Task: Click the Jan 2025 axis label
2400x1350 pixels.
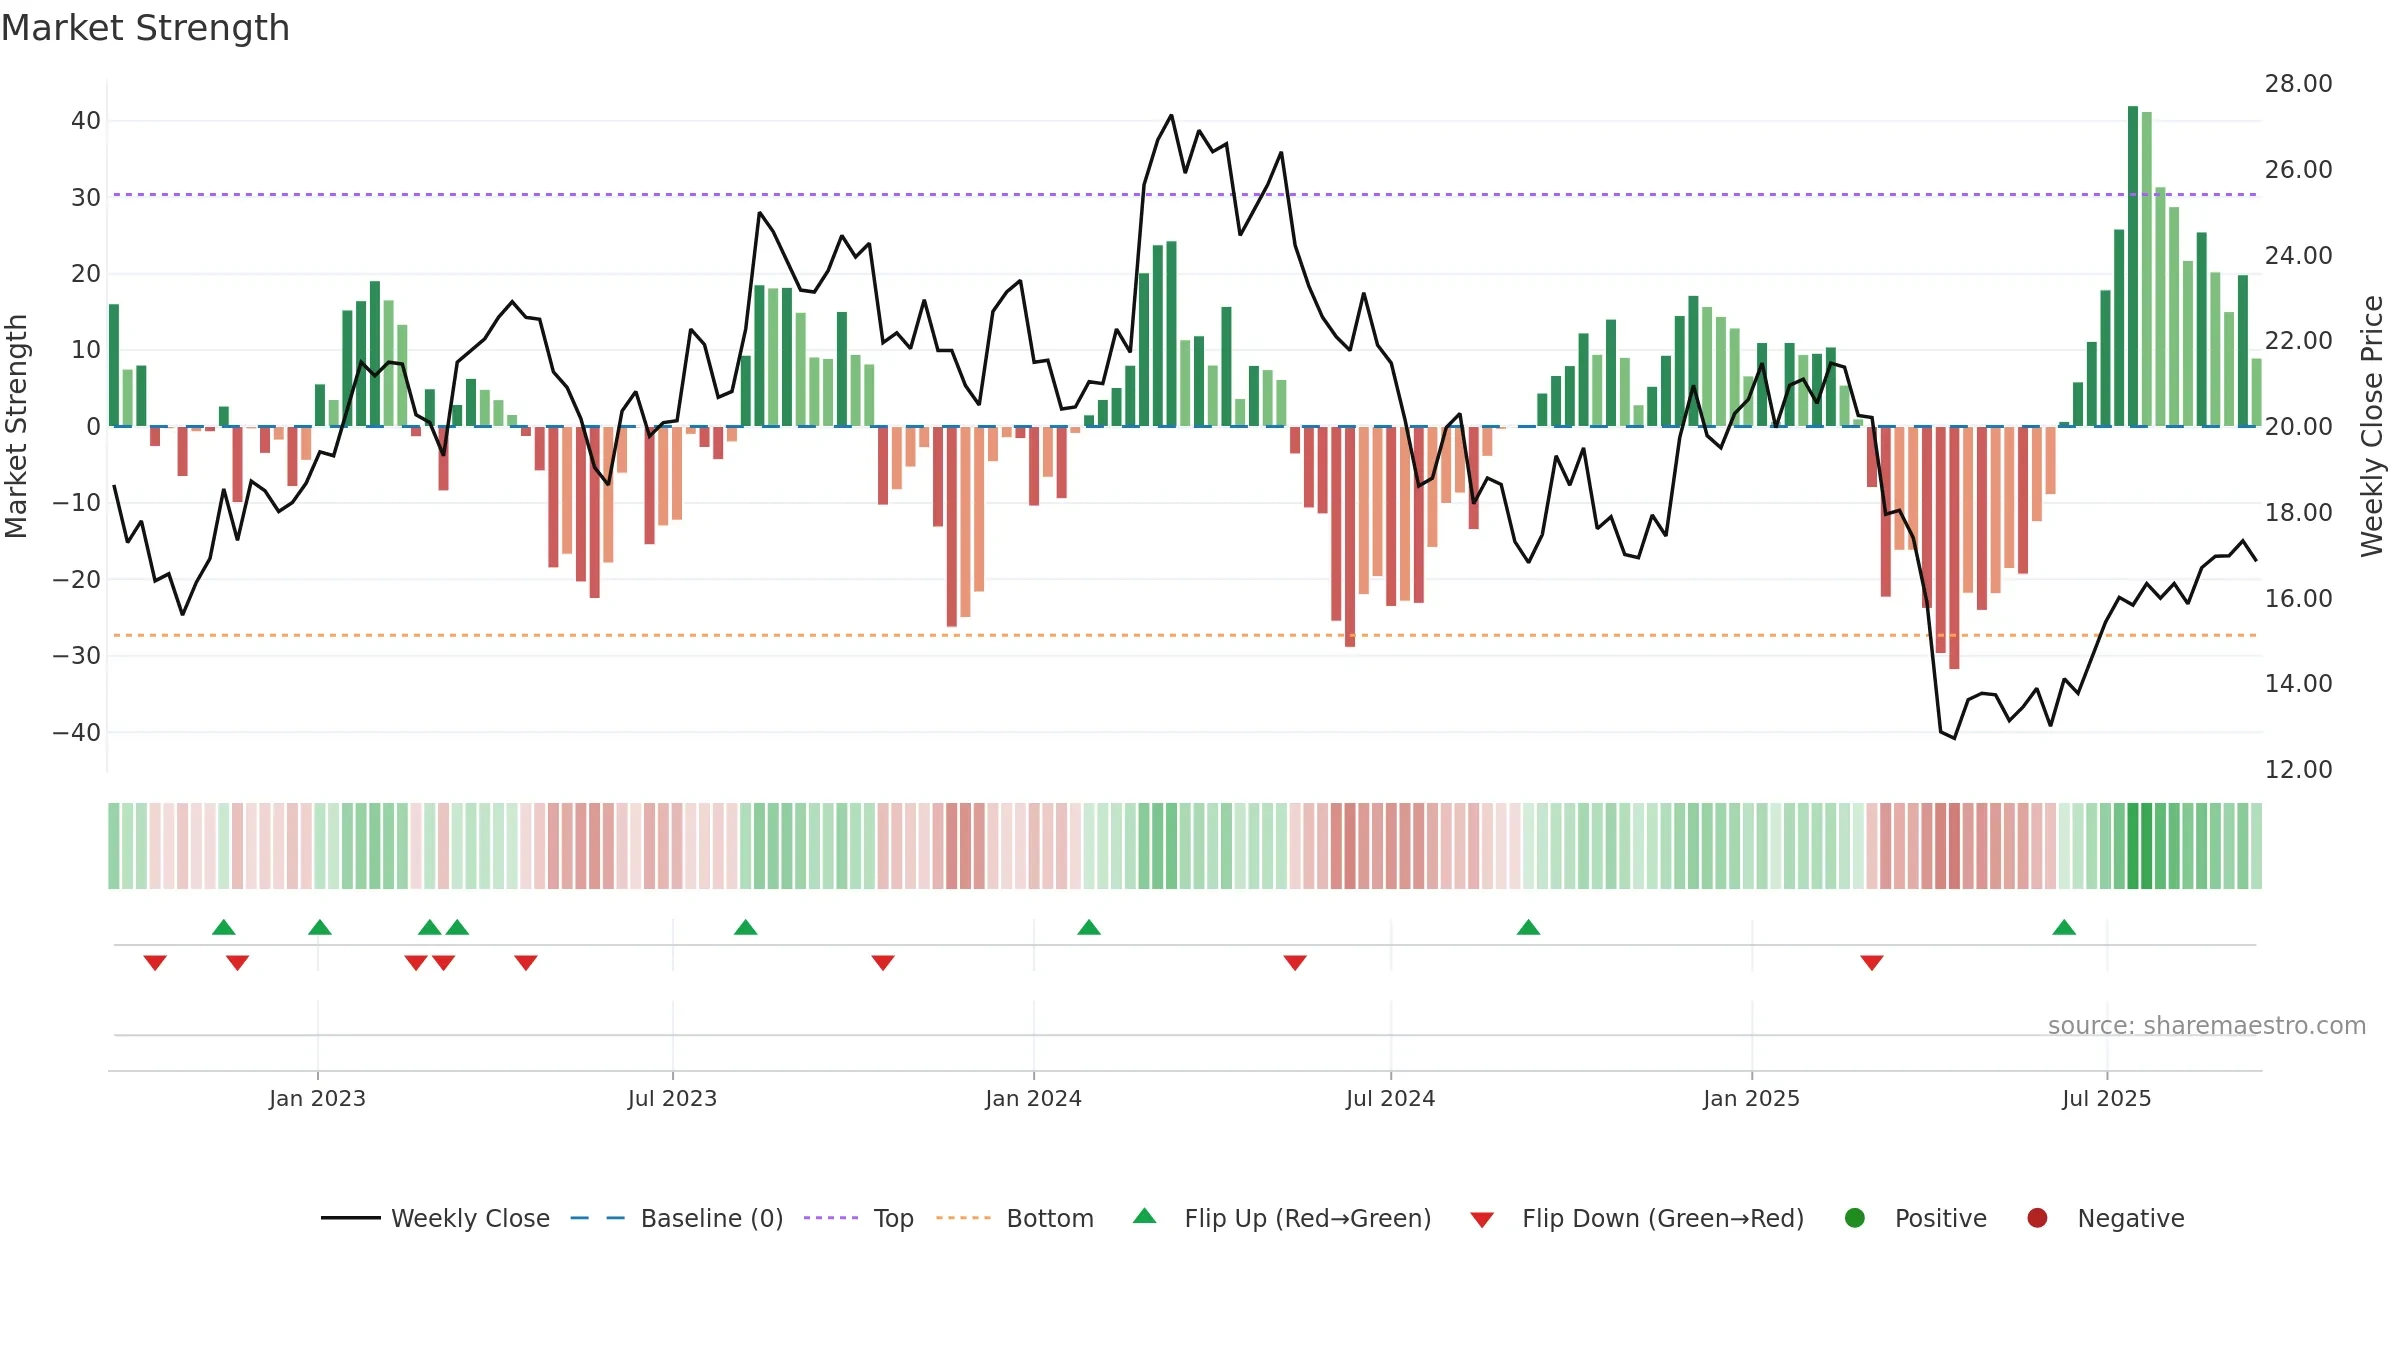Action: pos(1751,1098)
